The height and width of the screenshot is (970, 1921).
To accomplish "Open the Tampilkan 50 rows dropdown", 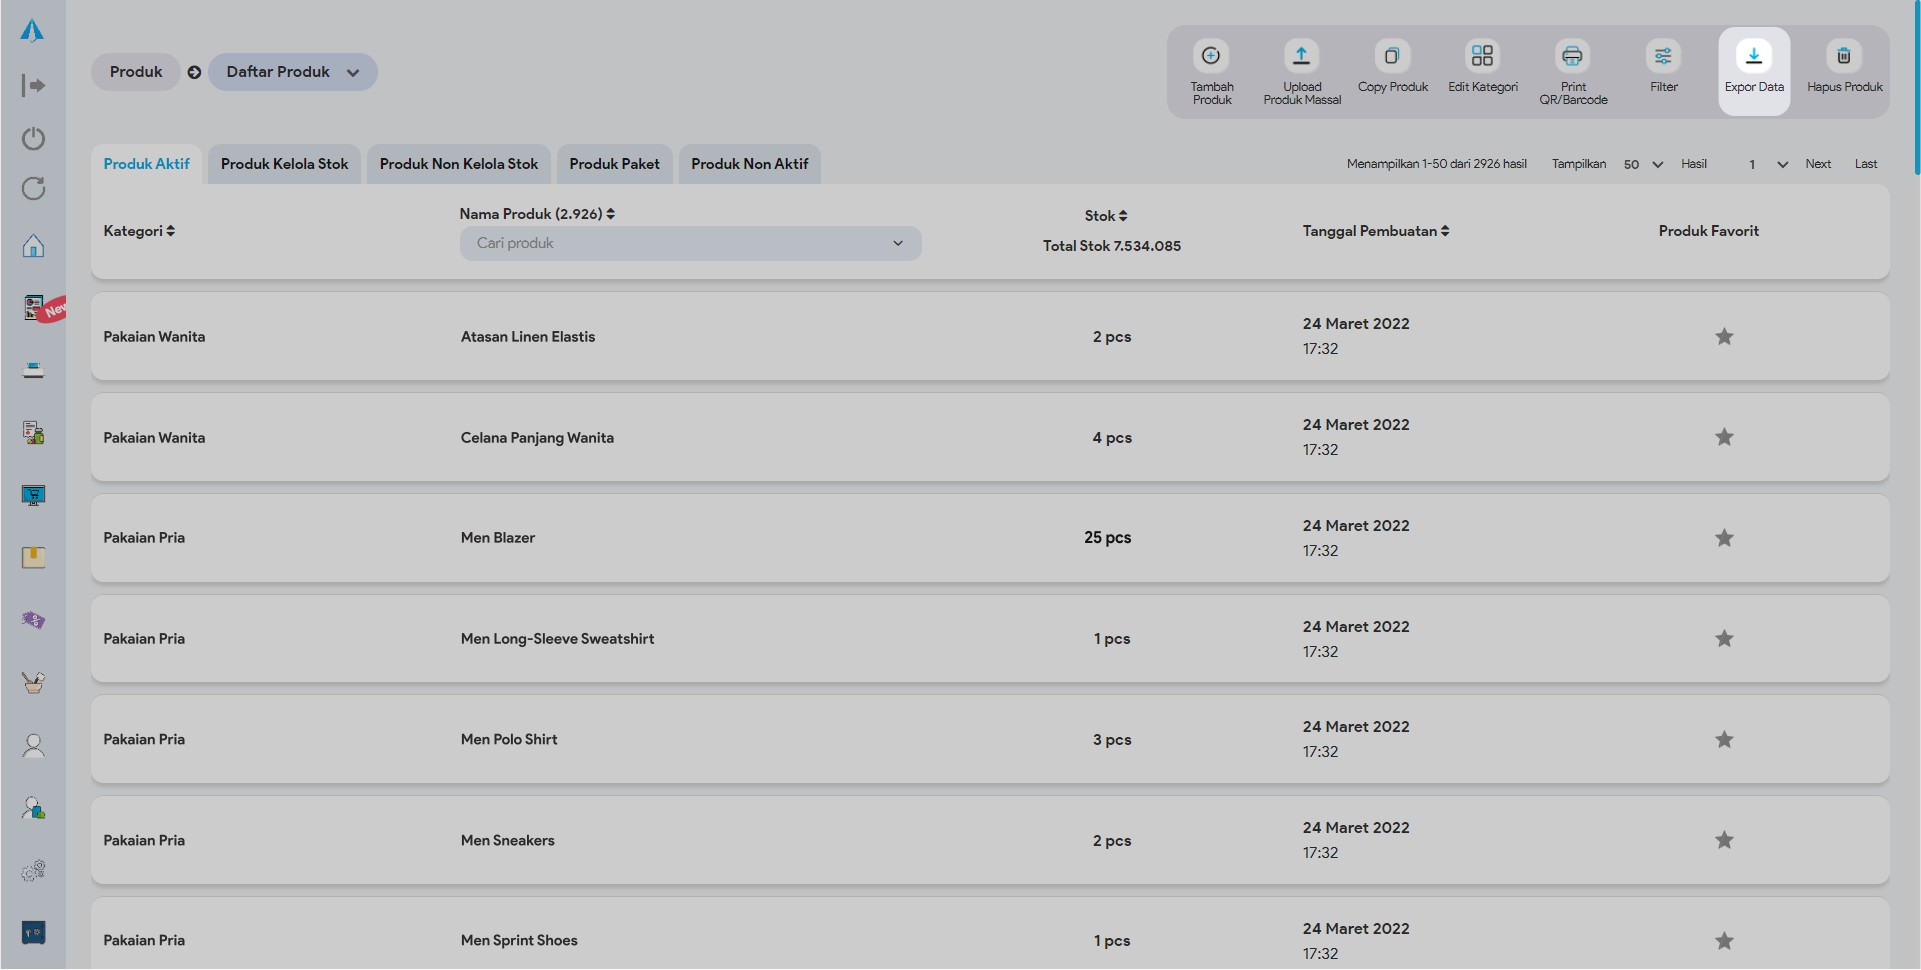I will (x=1643, y=164).
